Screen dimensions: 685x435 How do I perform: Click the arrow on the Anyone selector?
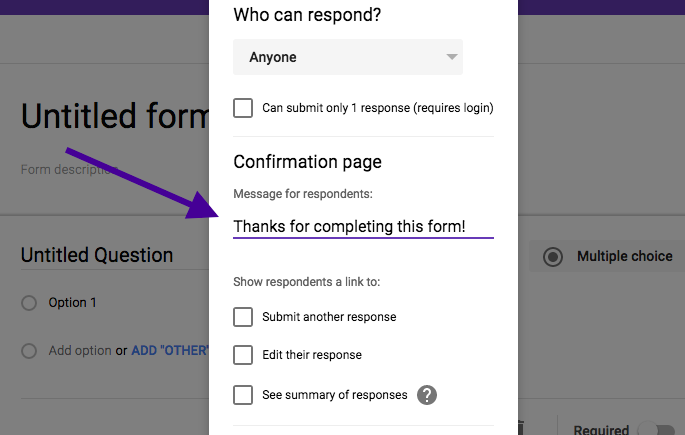coord(452,57)
